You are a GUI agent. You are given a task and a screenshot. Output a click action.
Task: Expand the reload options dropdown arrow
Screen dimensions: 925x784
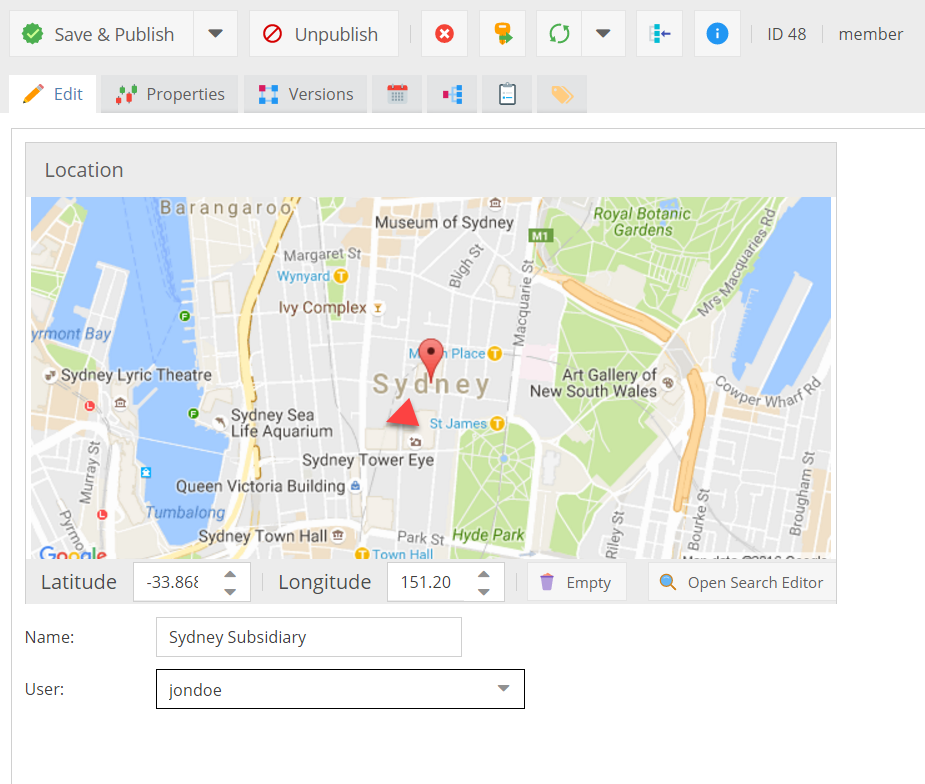tap(603, 34)
